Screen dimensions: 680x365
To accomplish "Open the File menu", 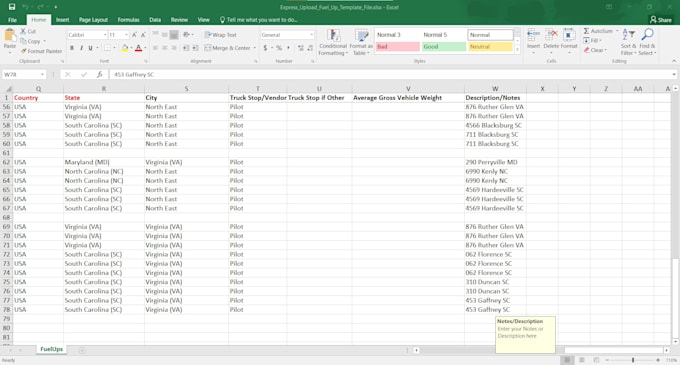I will click(13, 20).
